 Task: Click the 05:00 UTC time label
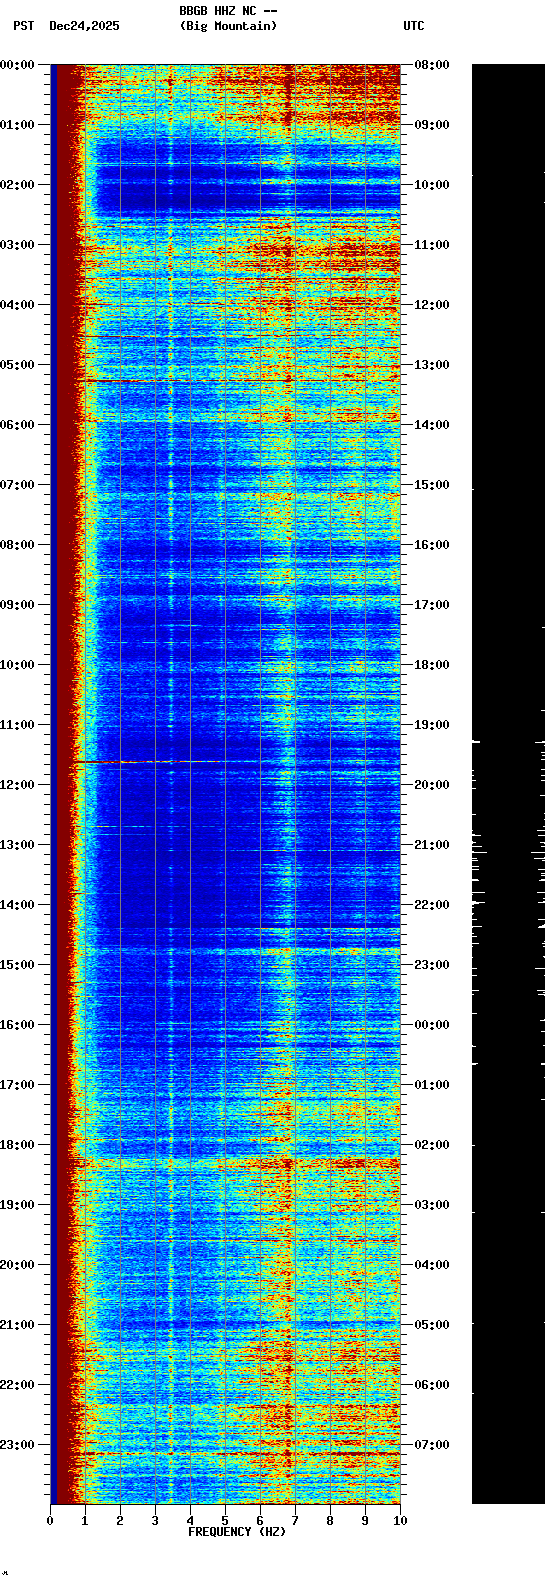[432, 1325]
